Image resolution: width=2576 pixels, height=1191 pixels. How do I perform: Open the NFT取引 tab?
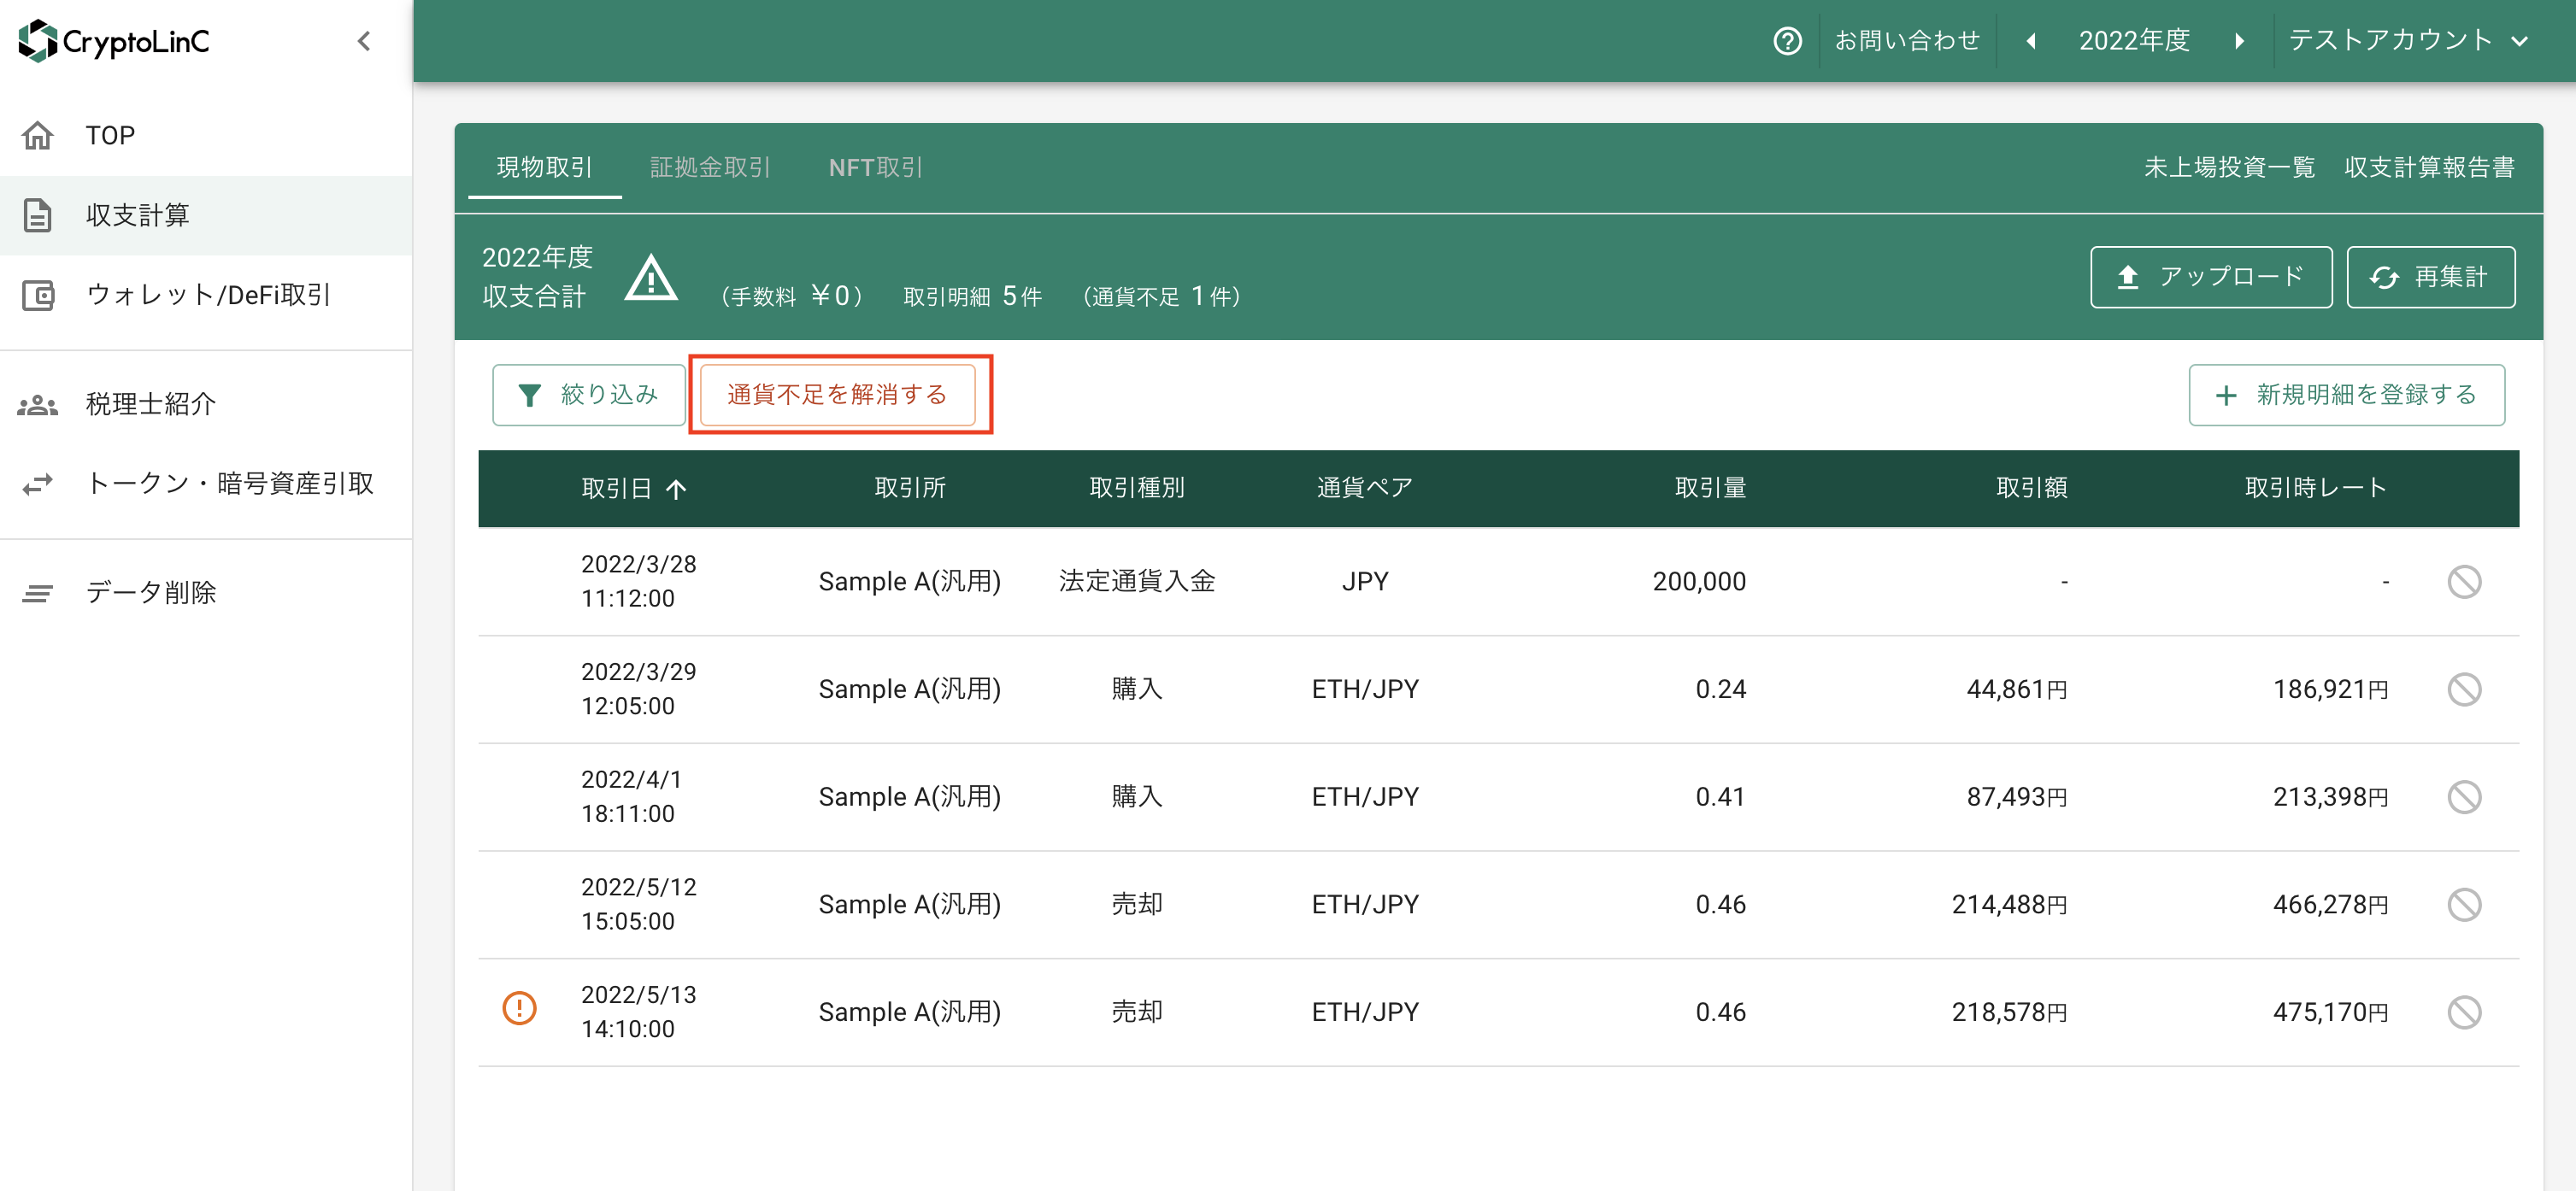(x=875, y=167)
